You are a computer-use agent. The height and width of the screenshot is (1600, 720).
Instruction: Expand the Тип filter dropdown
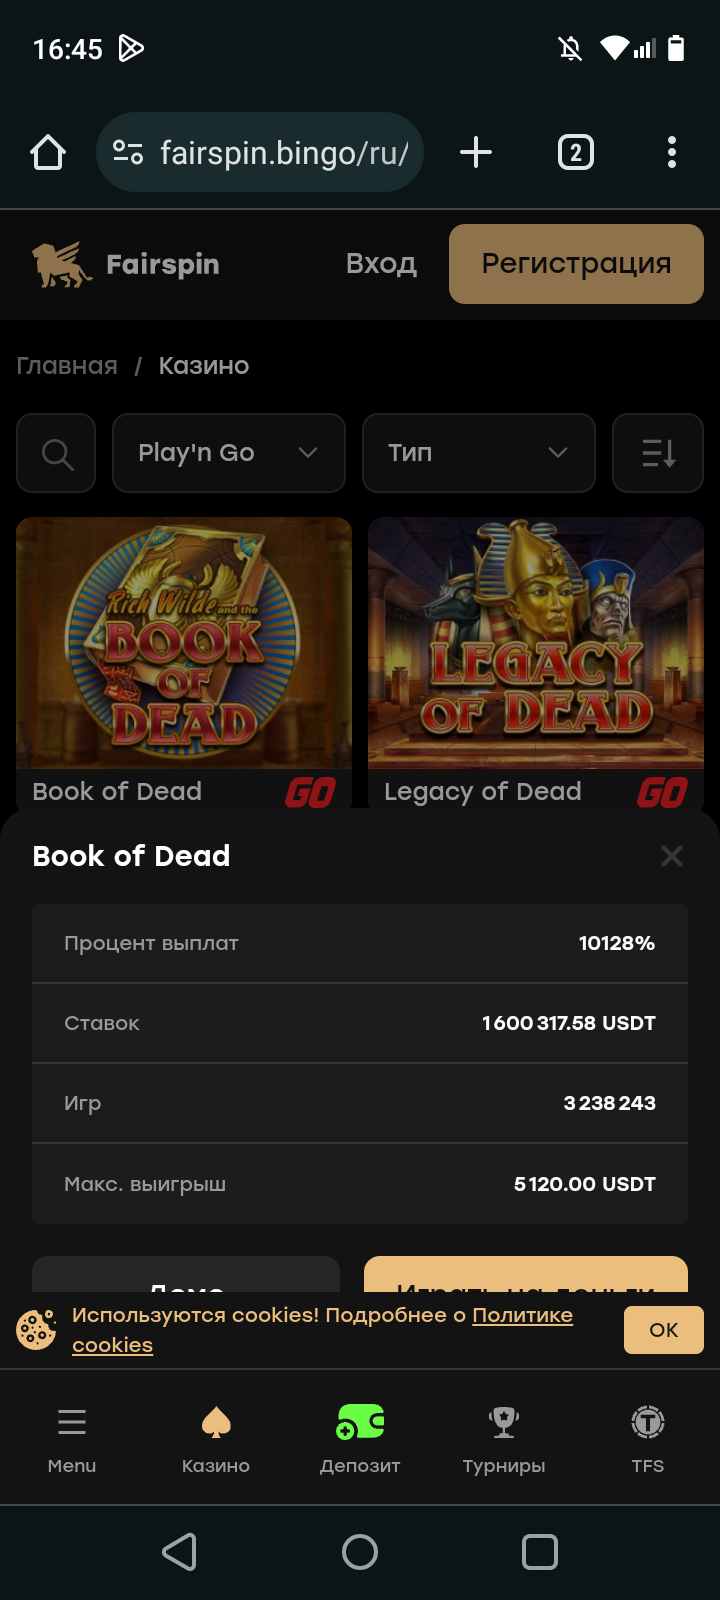tap(478, 454)
